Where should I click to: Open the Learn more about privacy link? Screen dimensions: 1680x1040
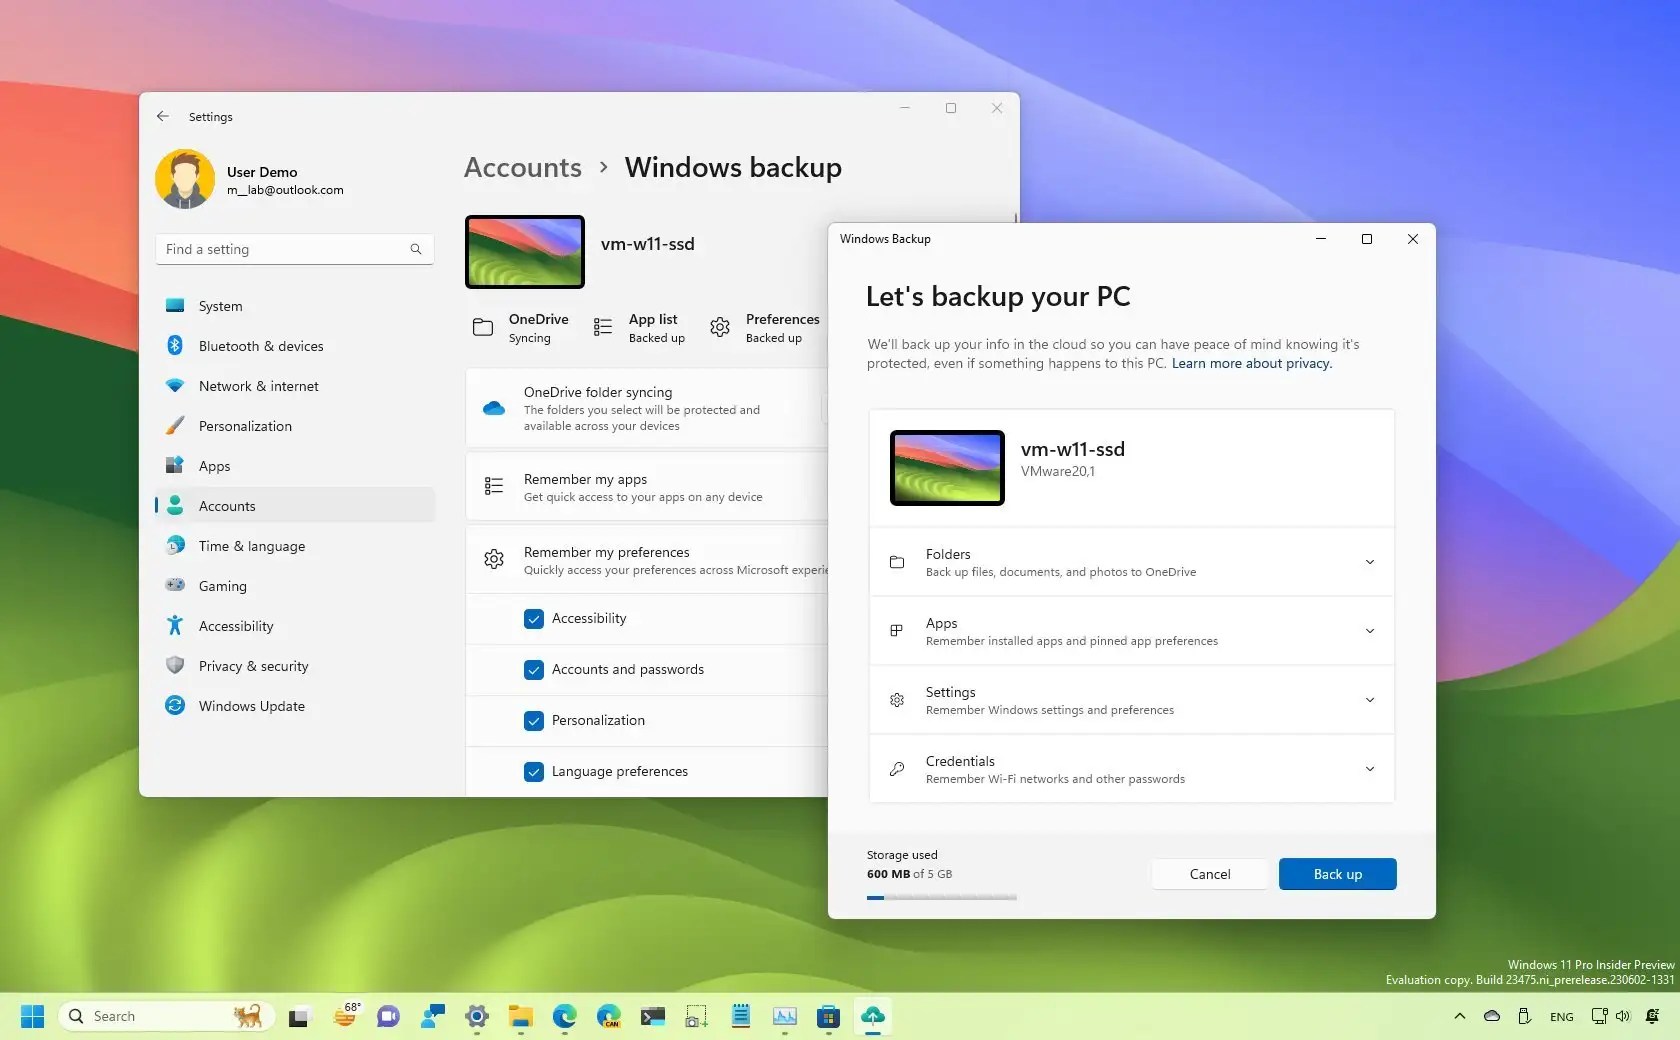tap(1250, 363)
